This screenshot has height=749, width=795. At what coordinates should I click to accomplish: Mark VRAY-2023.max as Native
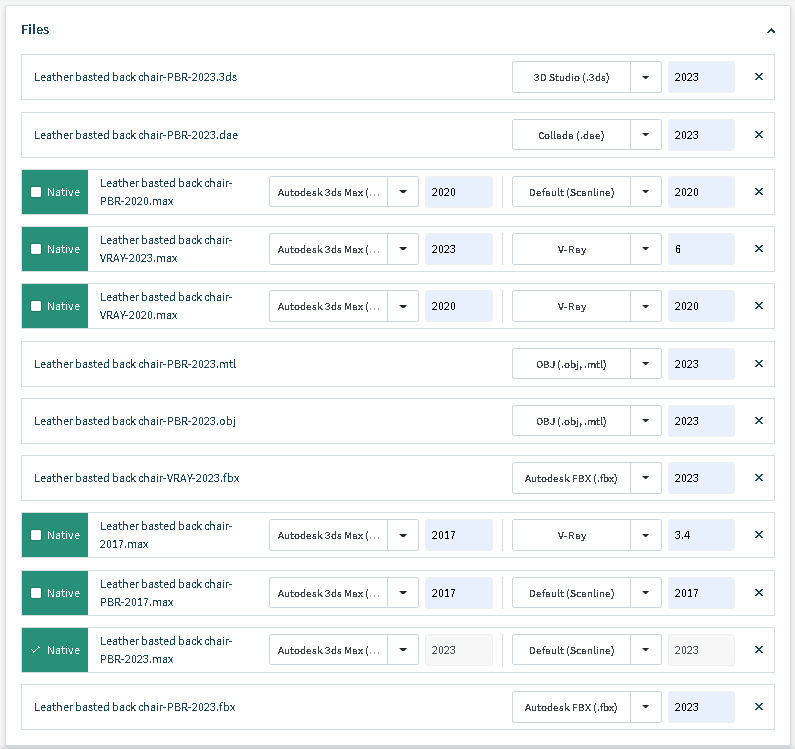[x=37, y=249]
